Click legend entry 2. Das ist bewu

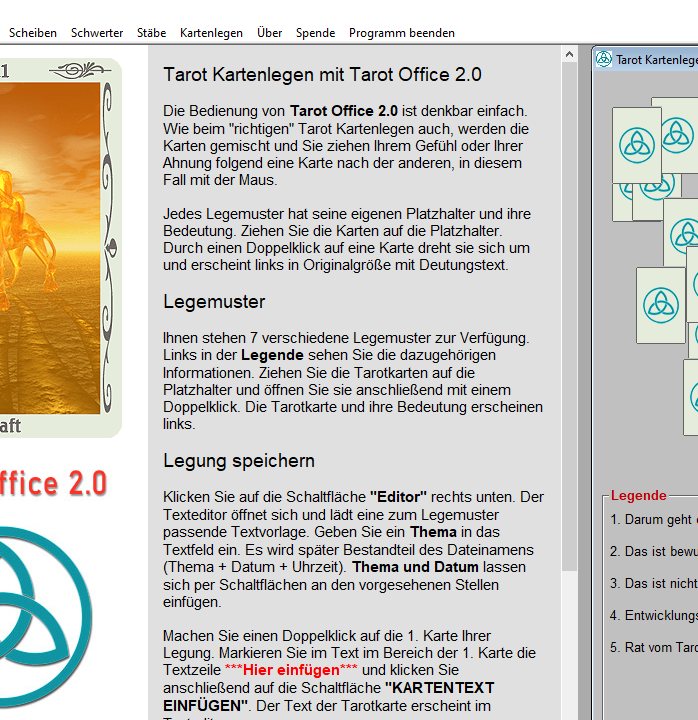coord(654,551)
